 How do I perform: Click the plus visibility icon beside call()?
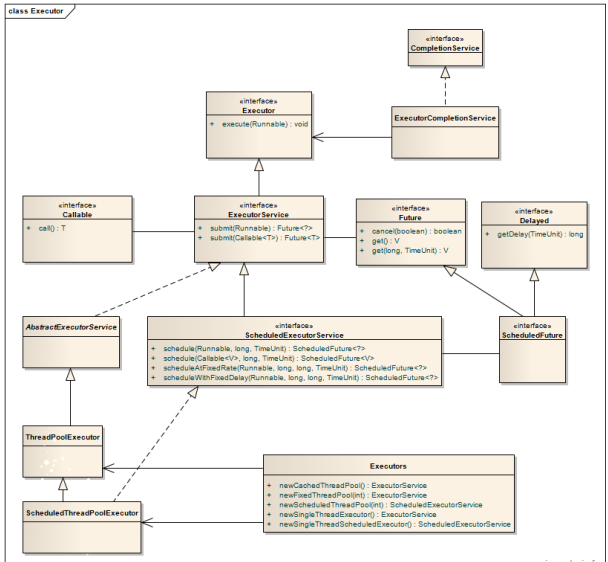(29, 228)
